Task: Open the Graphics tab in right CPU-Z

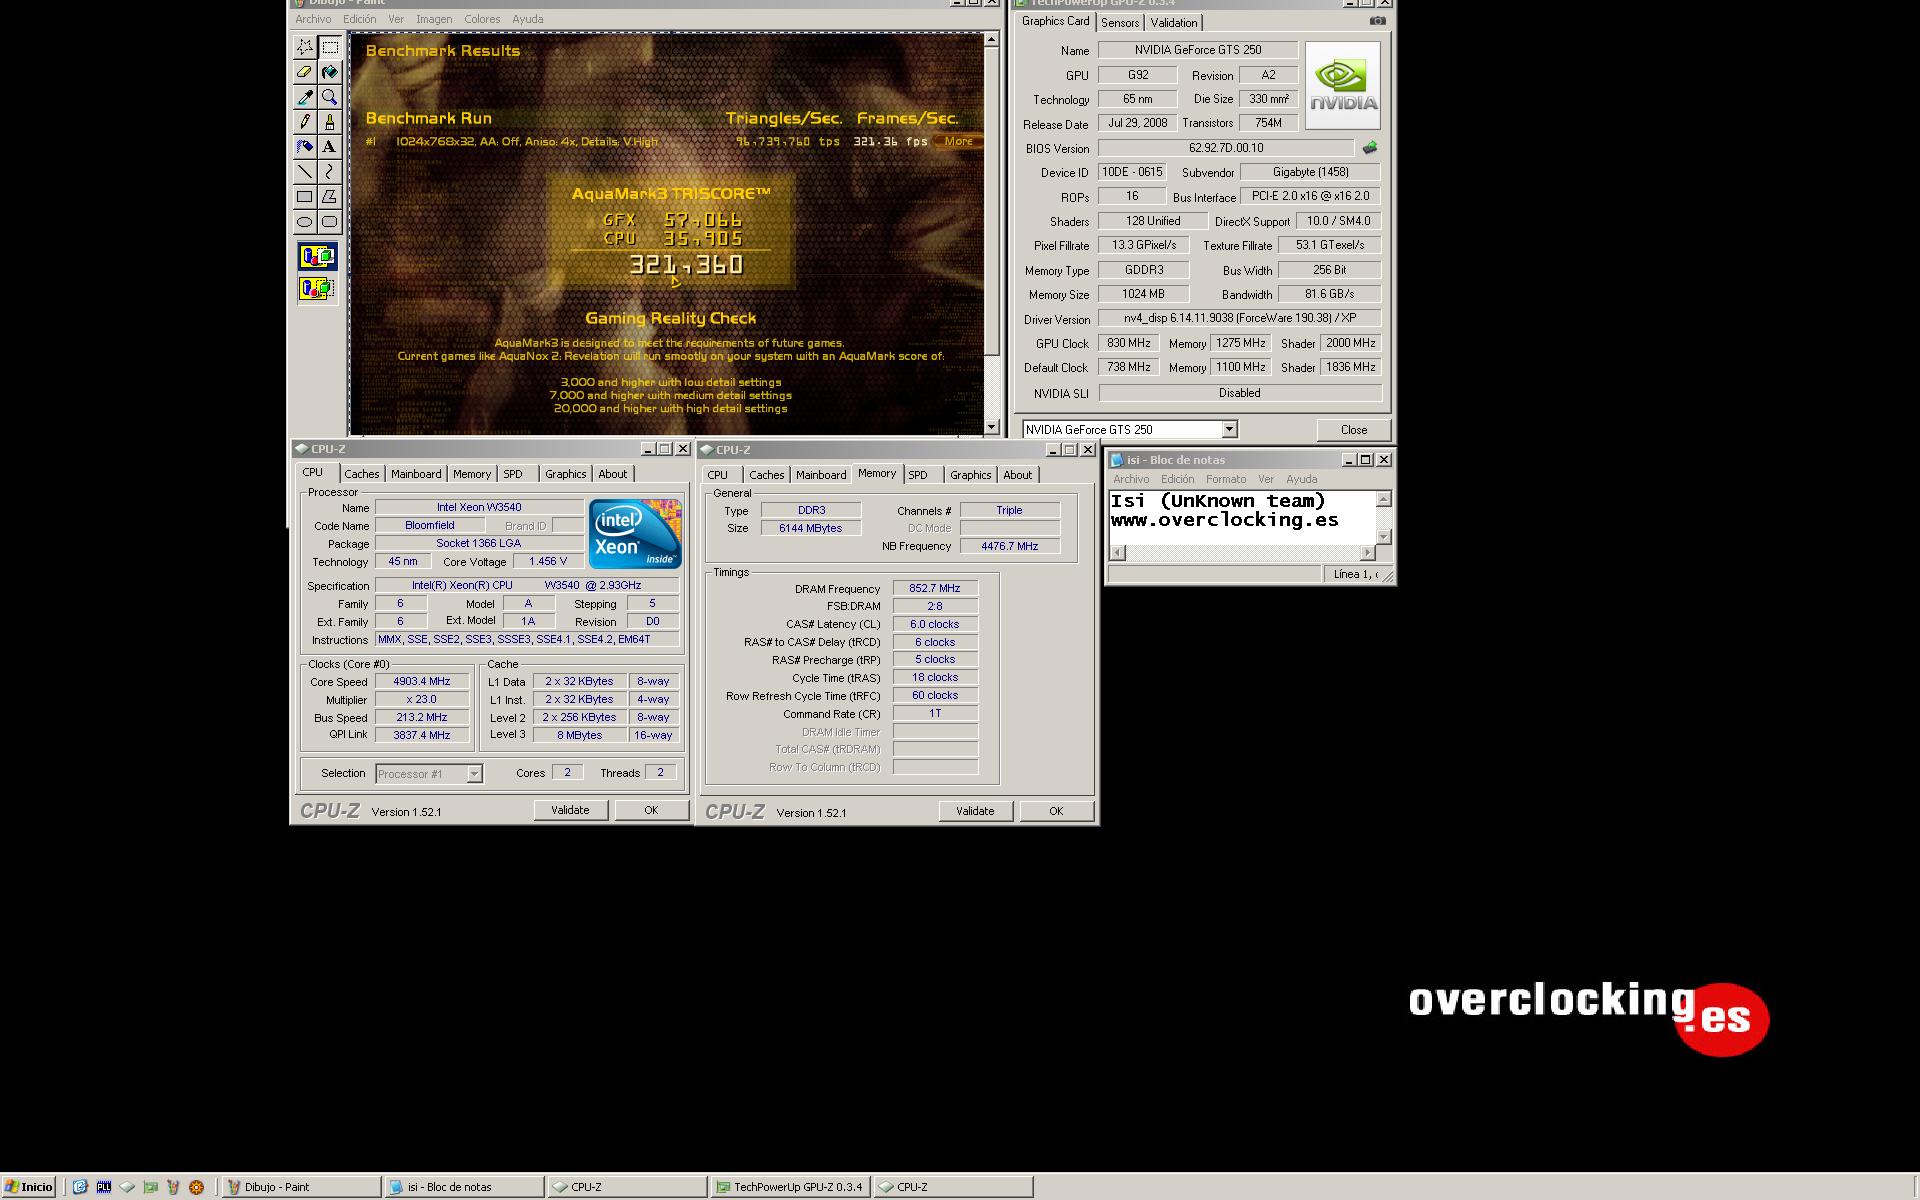Action: 970,475
